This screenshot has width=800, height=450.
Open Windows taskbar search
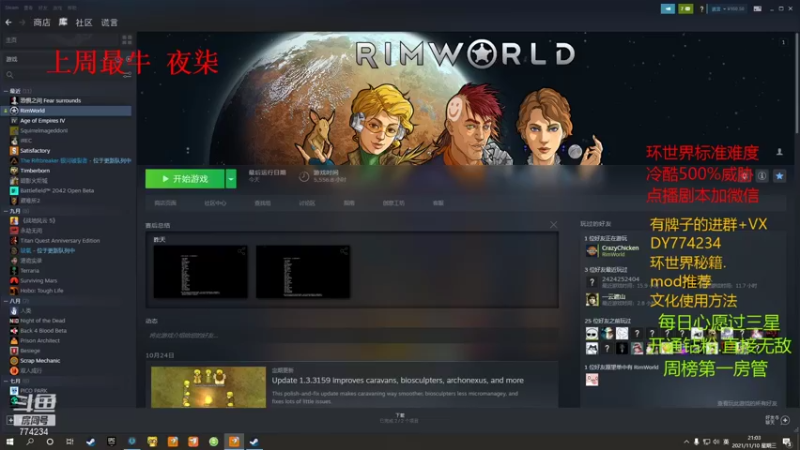pyautogui.click(x=30, y=442)
